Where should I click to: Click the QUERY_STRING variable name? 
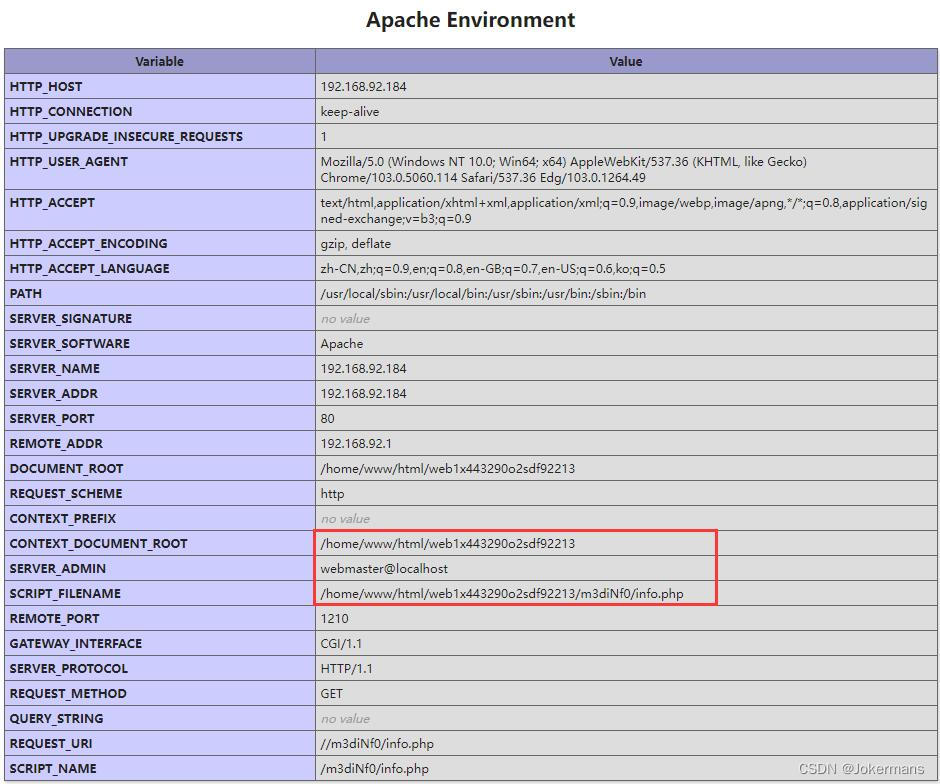(x=56, y=719)
